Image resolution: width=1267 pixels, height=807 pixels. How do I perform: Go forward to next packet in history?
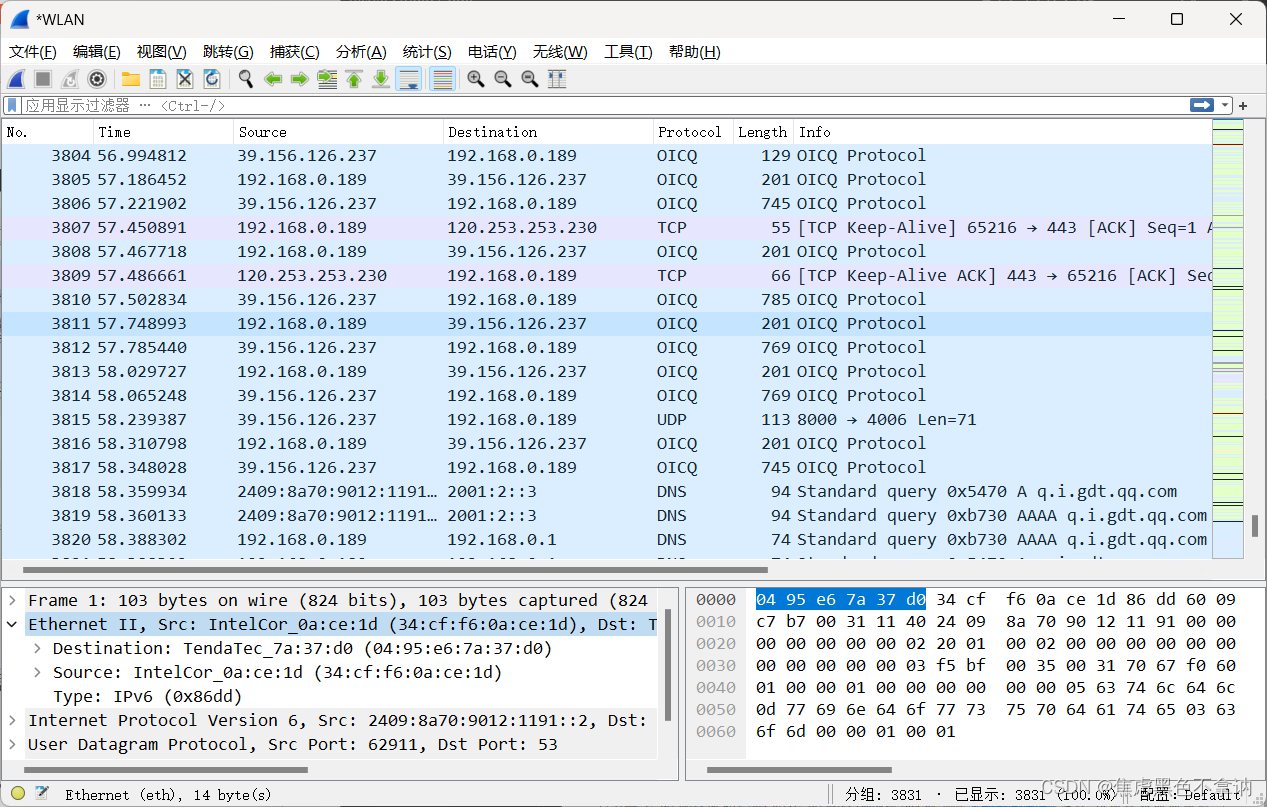click(299, 79)
